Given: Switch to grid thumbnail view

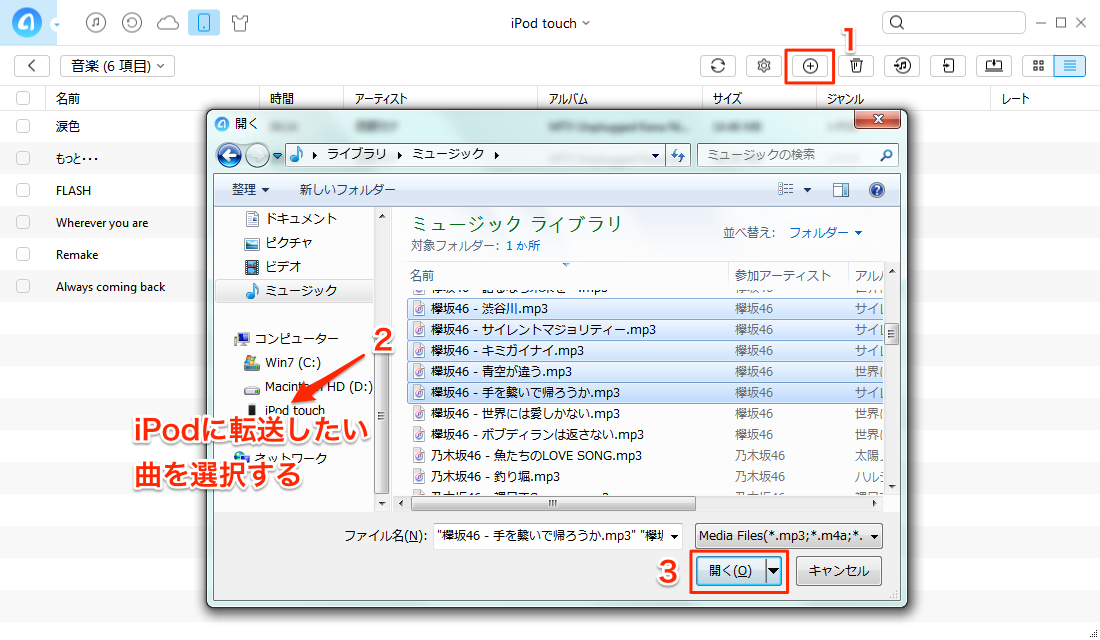Looking at the screenshot, I should coord(1038,66).
